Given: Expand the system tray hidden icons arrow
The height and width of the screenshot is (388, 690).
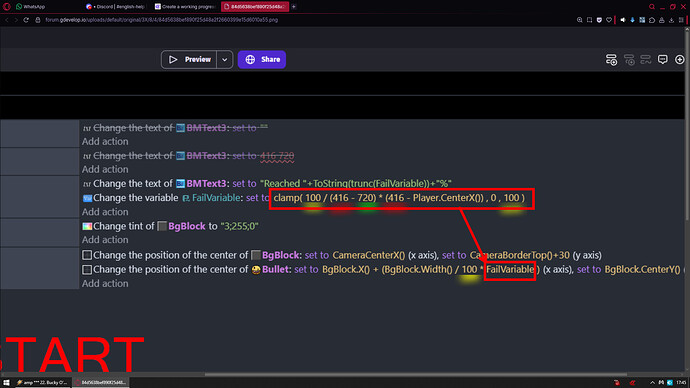Looking at the screenshot, I should pos(652,383).
